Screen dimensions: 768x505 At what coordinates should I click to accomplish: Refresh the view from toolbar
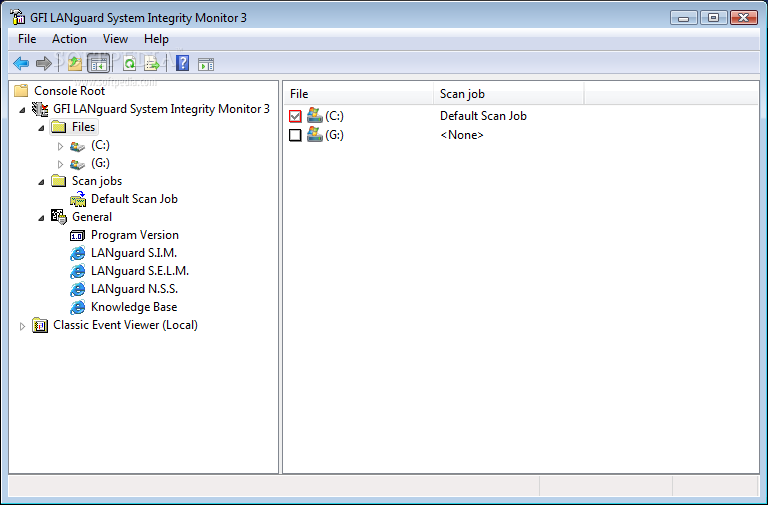(x=130, y=63)
